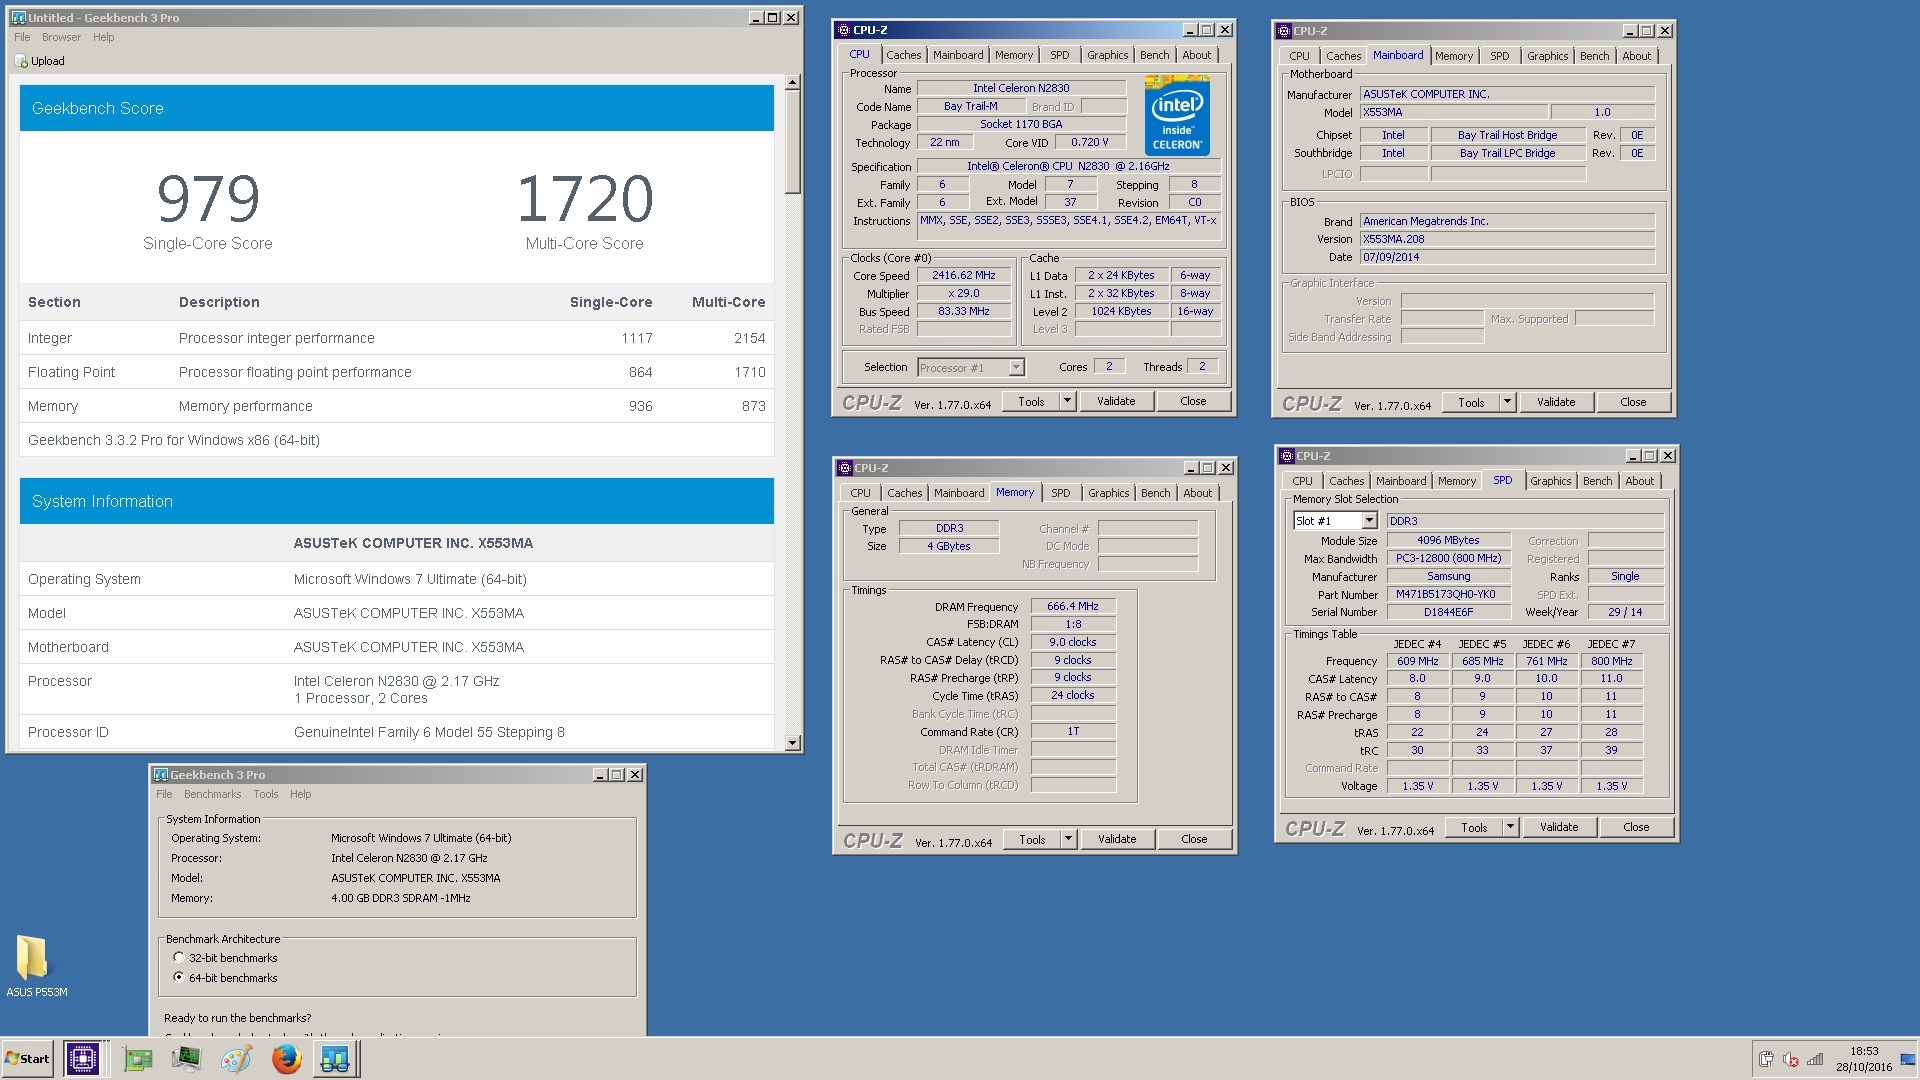Switch to Caches tab in CPU window
The height and width of the screenshot is (1080, 1920).
pyautogui.click(x=903, y=55)
